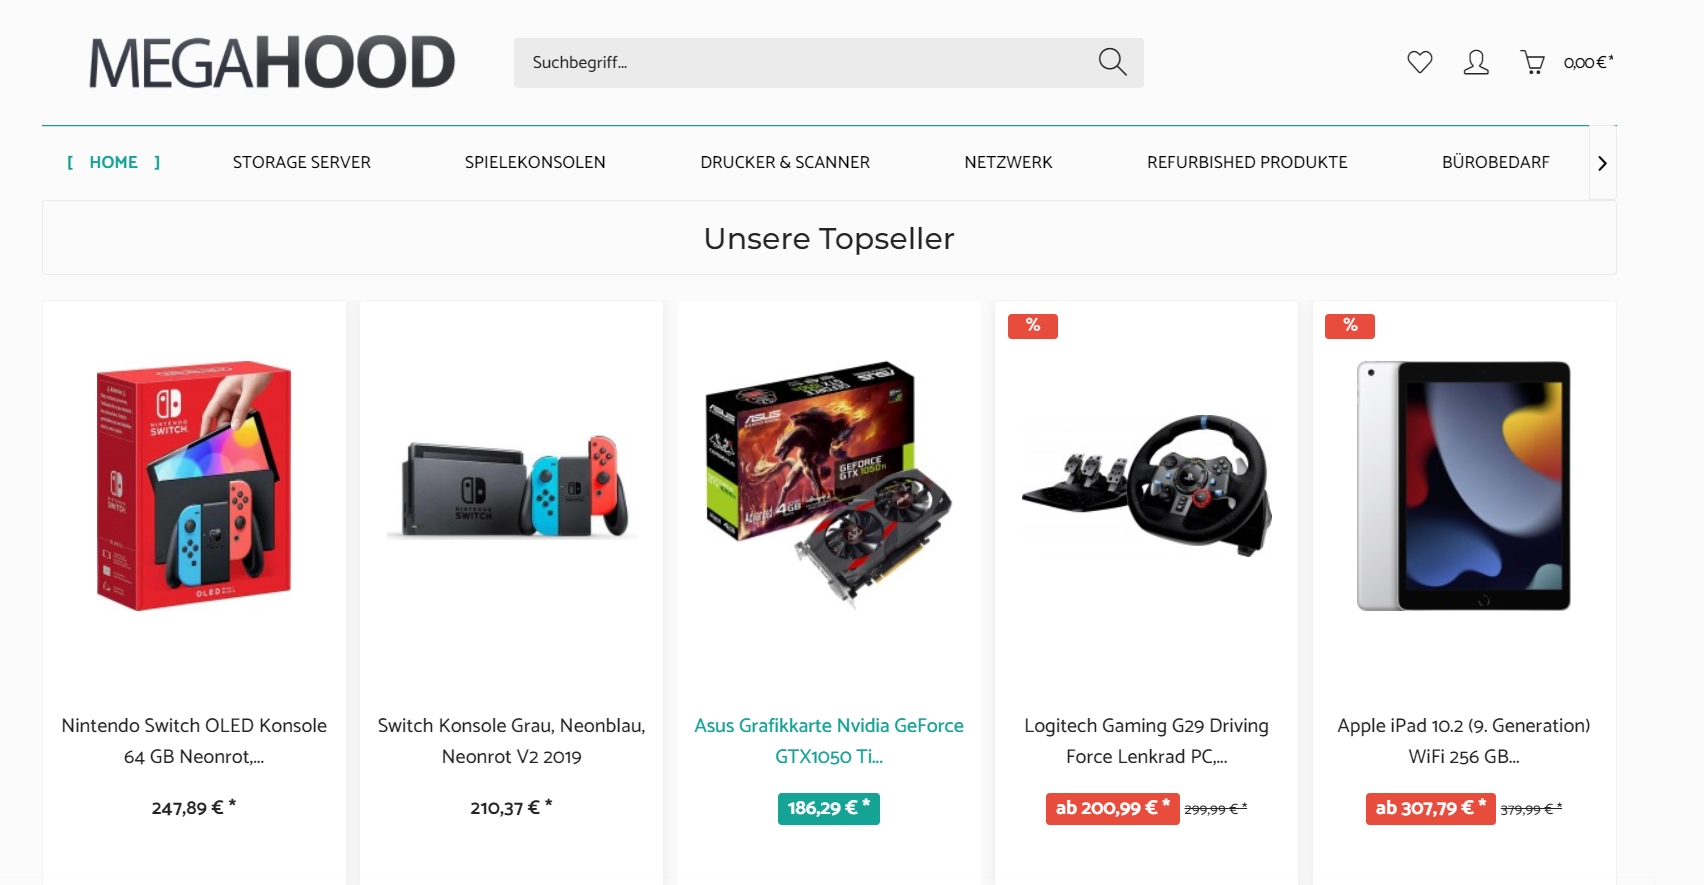The height and width of the screenshot is (885, 1704).
Task: Select the HOME menu item
Action: pyautogui.click(x=113, y=162)
